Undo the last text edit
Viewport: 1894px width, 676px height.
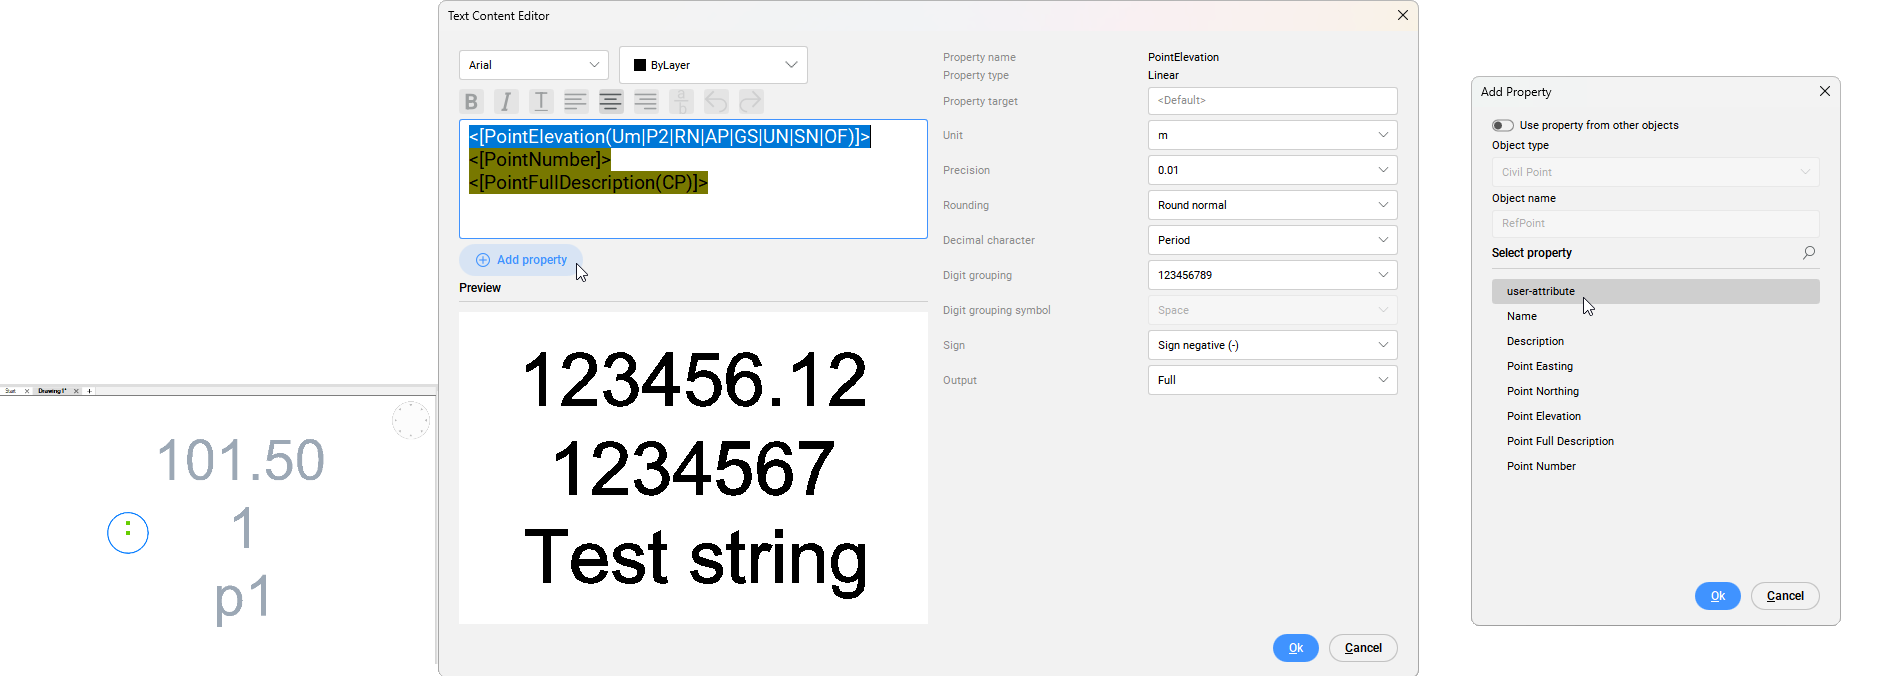(x=716, y=101)
